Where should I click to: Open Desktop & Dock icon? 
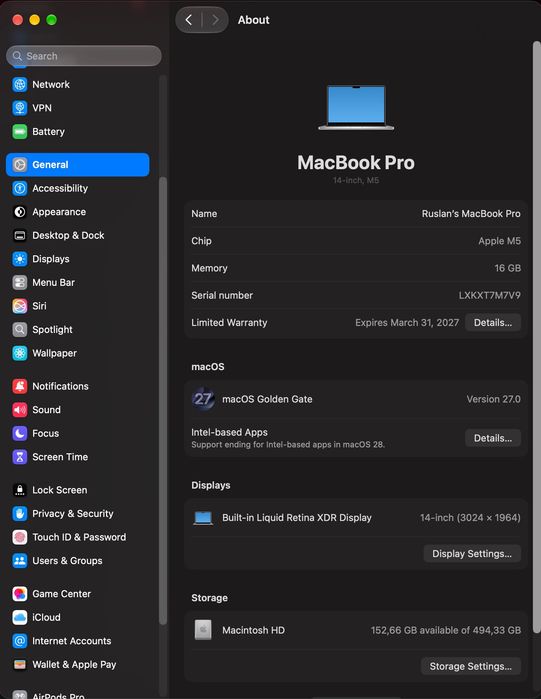[20, 235]
